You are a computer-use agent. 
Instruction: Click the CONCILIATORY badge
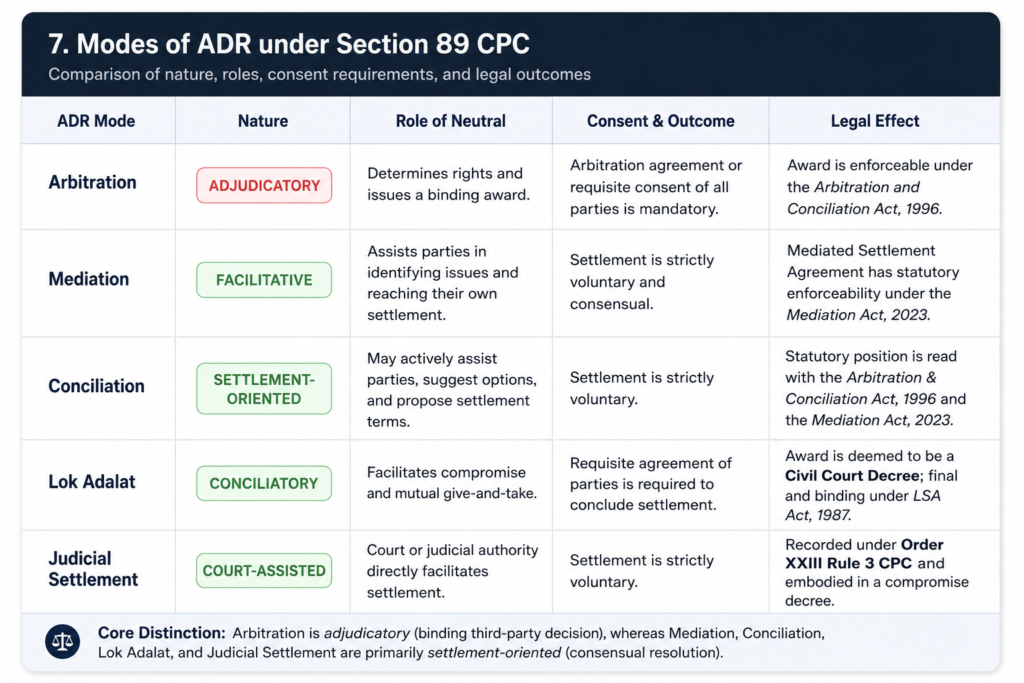tap(264, 483)
